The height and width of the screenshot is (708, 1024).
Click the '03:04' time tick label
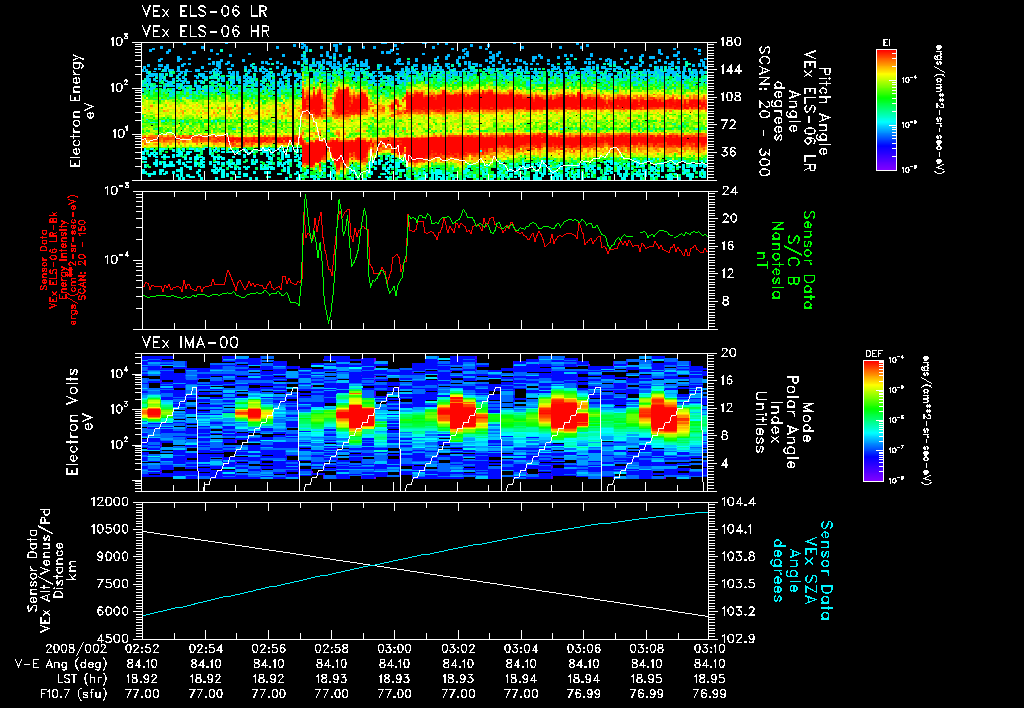[520, 649]
